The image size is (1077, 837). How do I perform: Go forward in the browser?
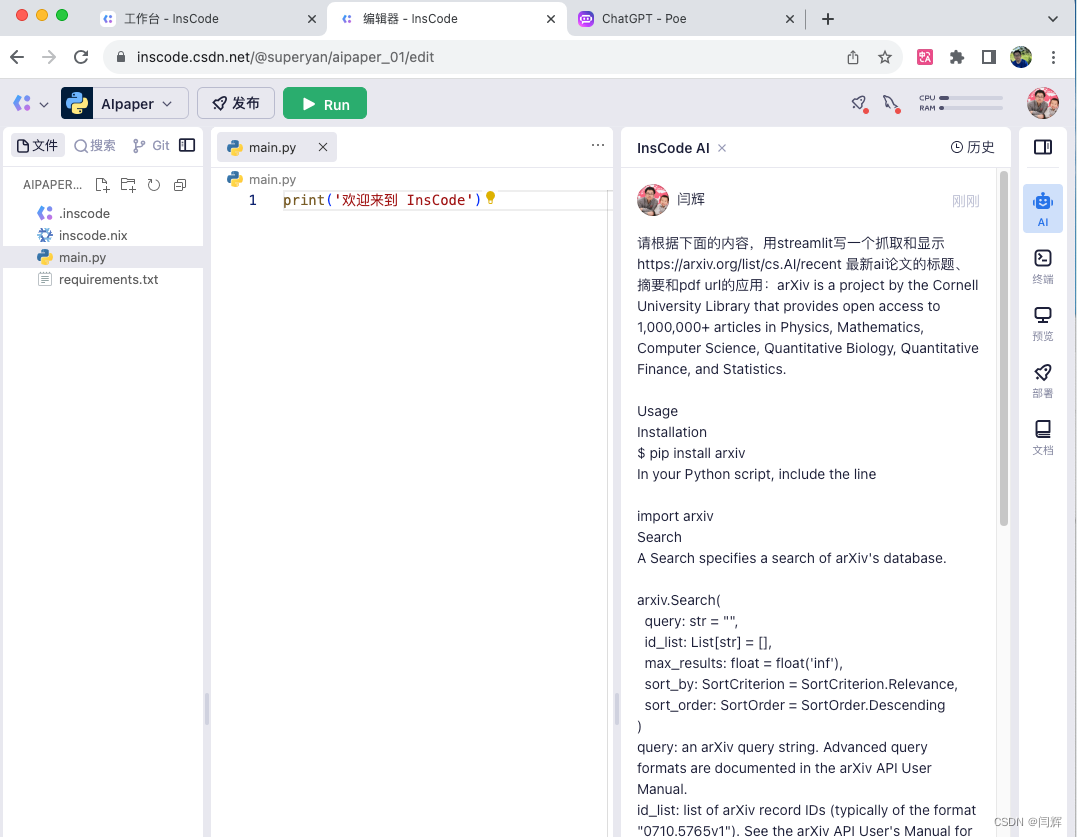[49, 57]
